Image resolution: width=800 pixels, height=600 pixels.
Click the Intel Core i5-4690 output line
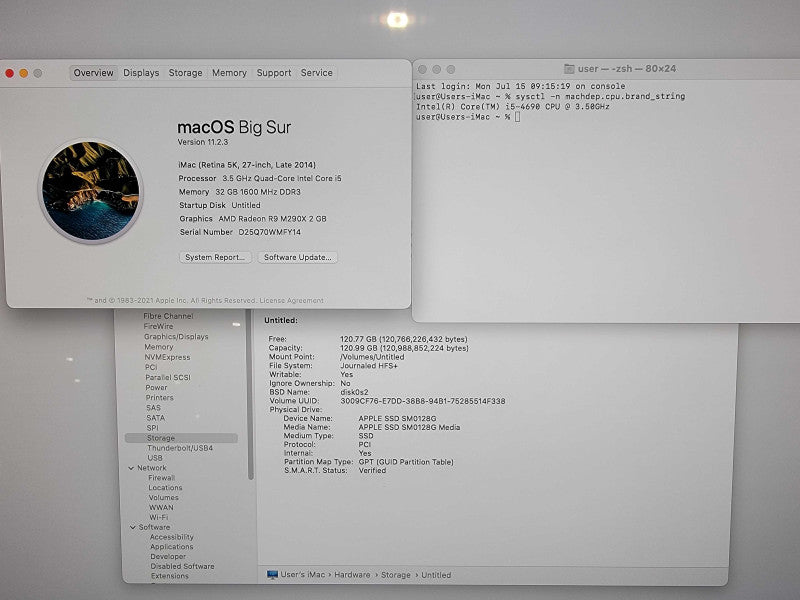point(513,107)
